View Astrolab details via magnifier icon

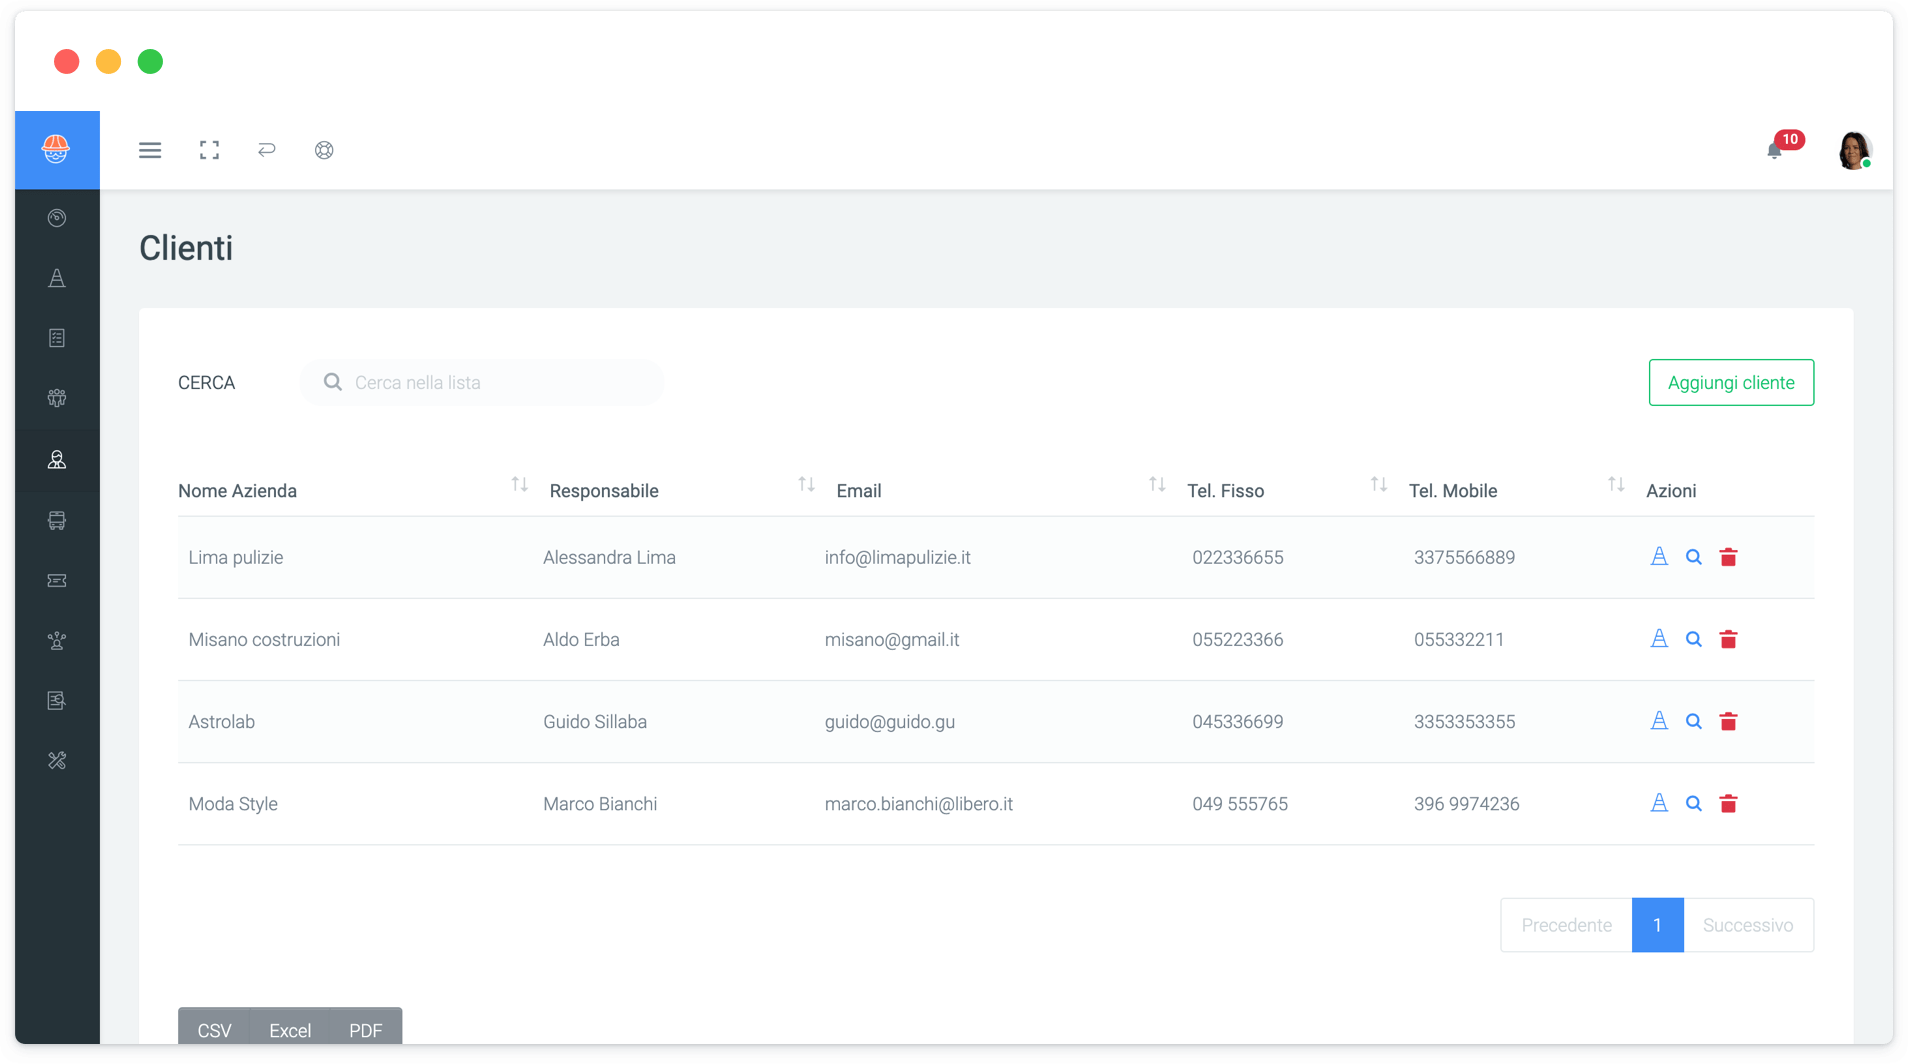1694,721
